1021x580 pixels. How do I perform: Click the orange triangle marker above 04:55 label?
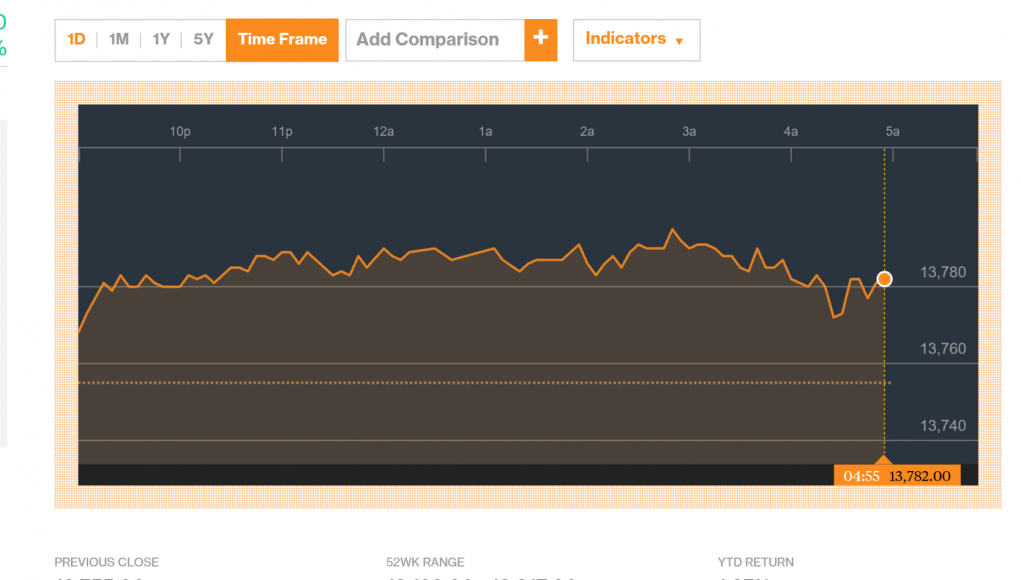click(884, 458)
